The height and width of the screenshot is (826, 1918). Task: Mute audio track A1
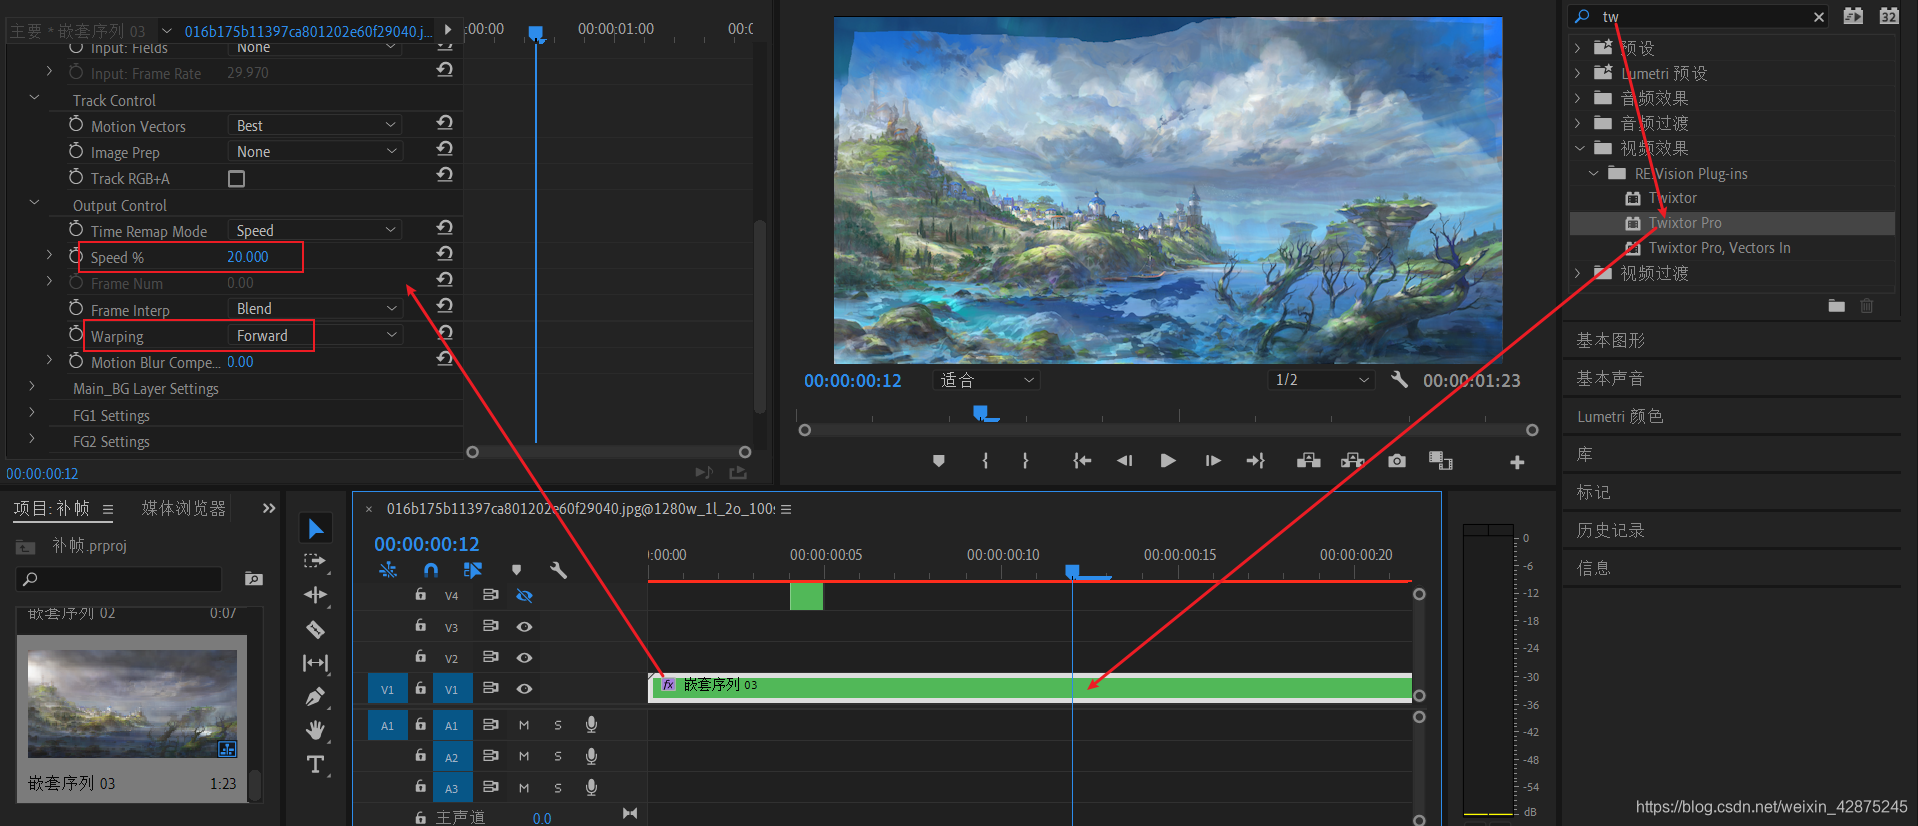click(x=524, y=725)
